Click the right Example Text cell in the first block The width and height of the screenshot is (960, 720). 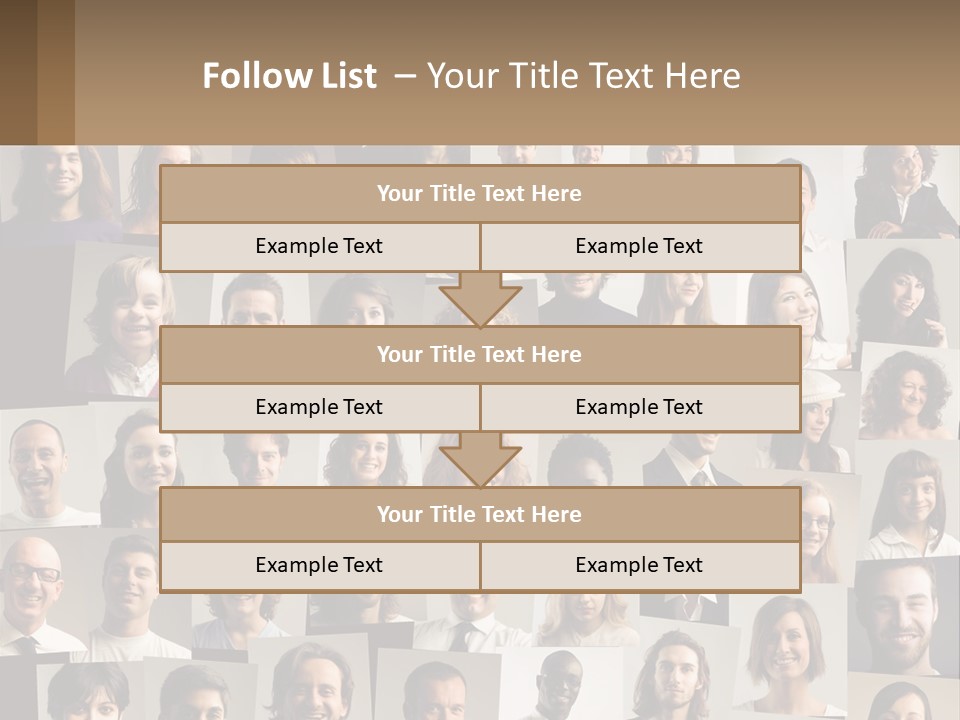639,247
